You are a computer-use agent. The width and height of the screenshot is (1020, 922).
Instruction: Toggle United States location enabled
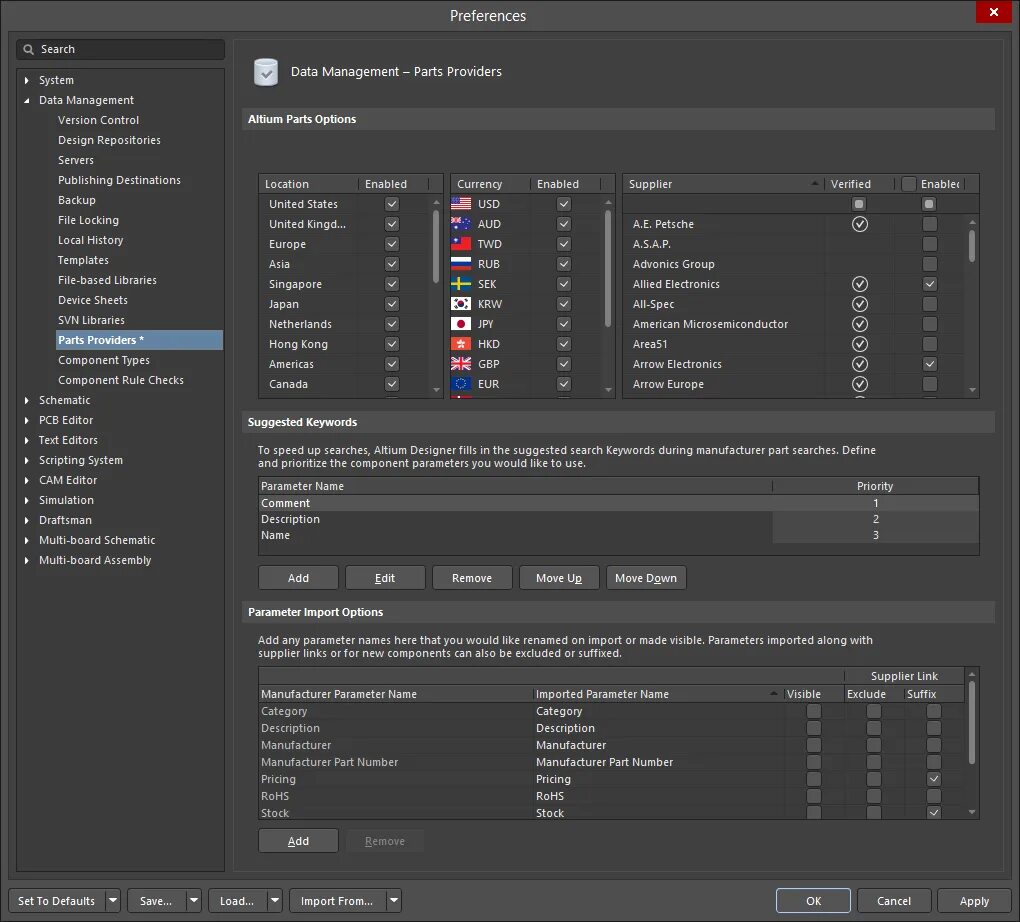click(x=392, y=204)
